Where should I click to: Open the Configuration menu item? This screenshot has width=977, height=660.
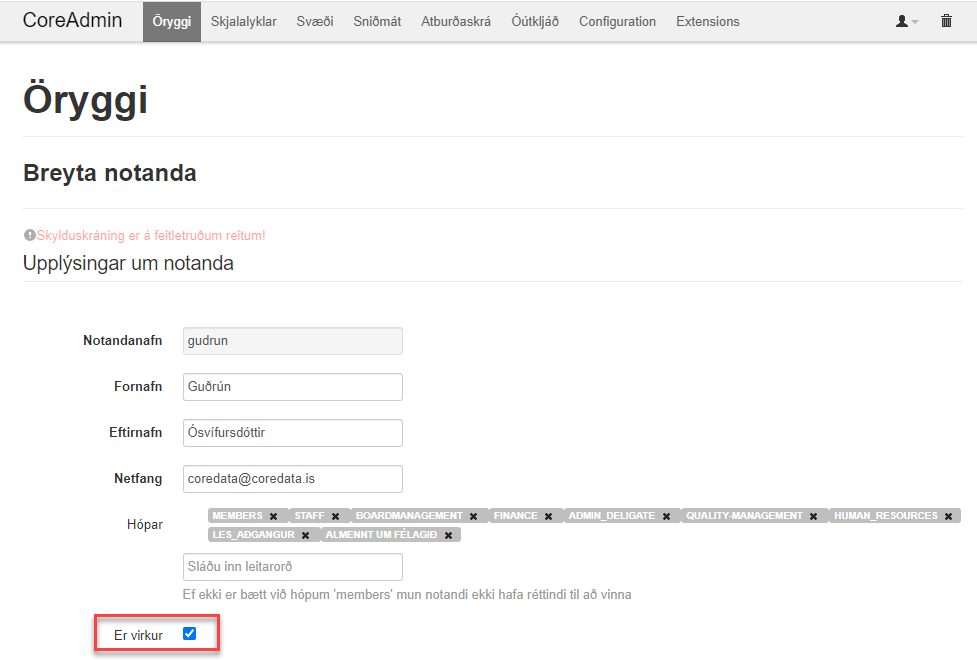617,21
